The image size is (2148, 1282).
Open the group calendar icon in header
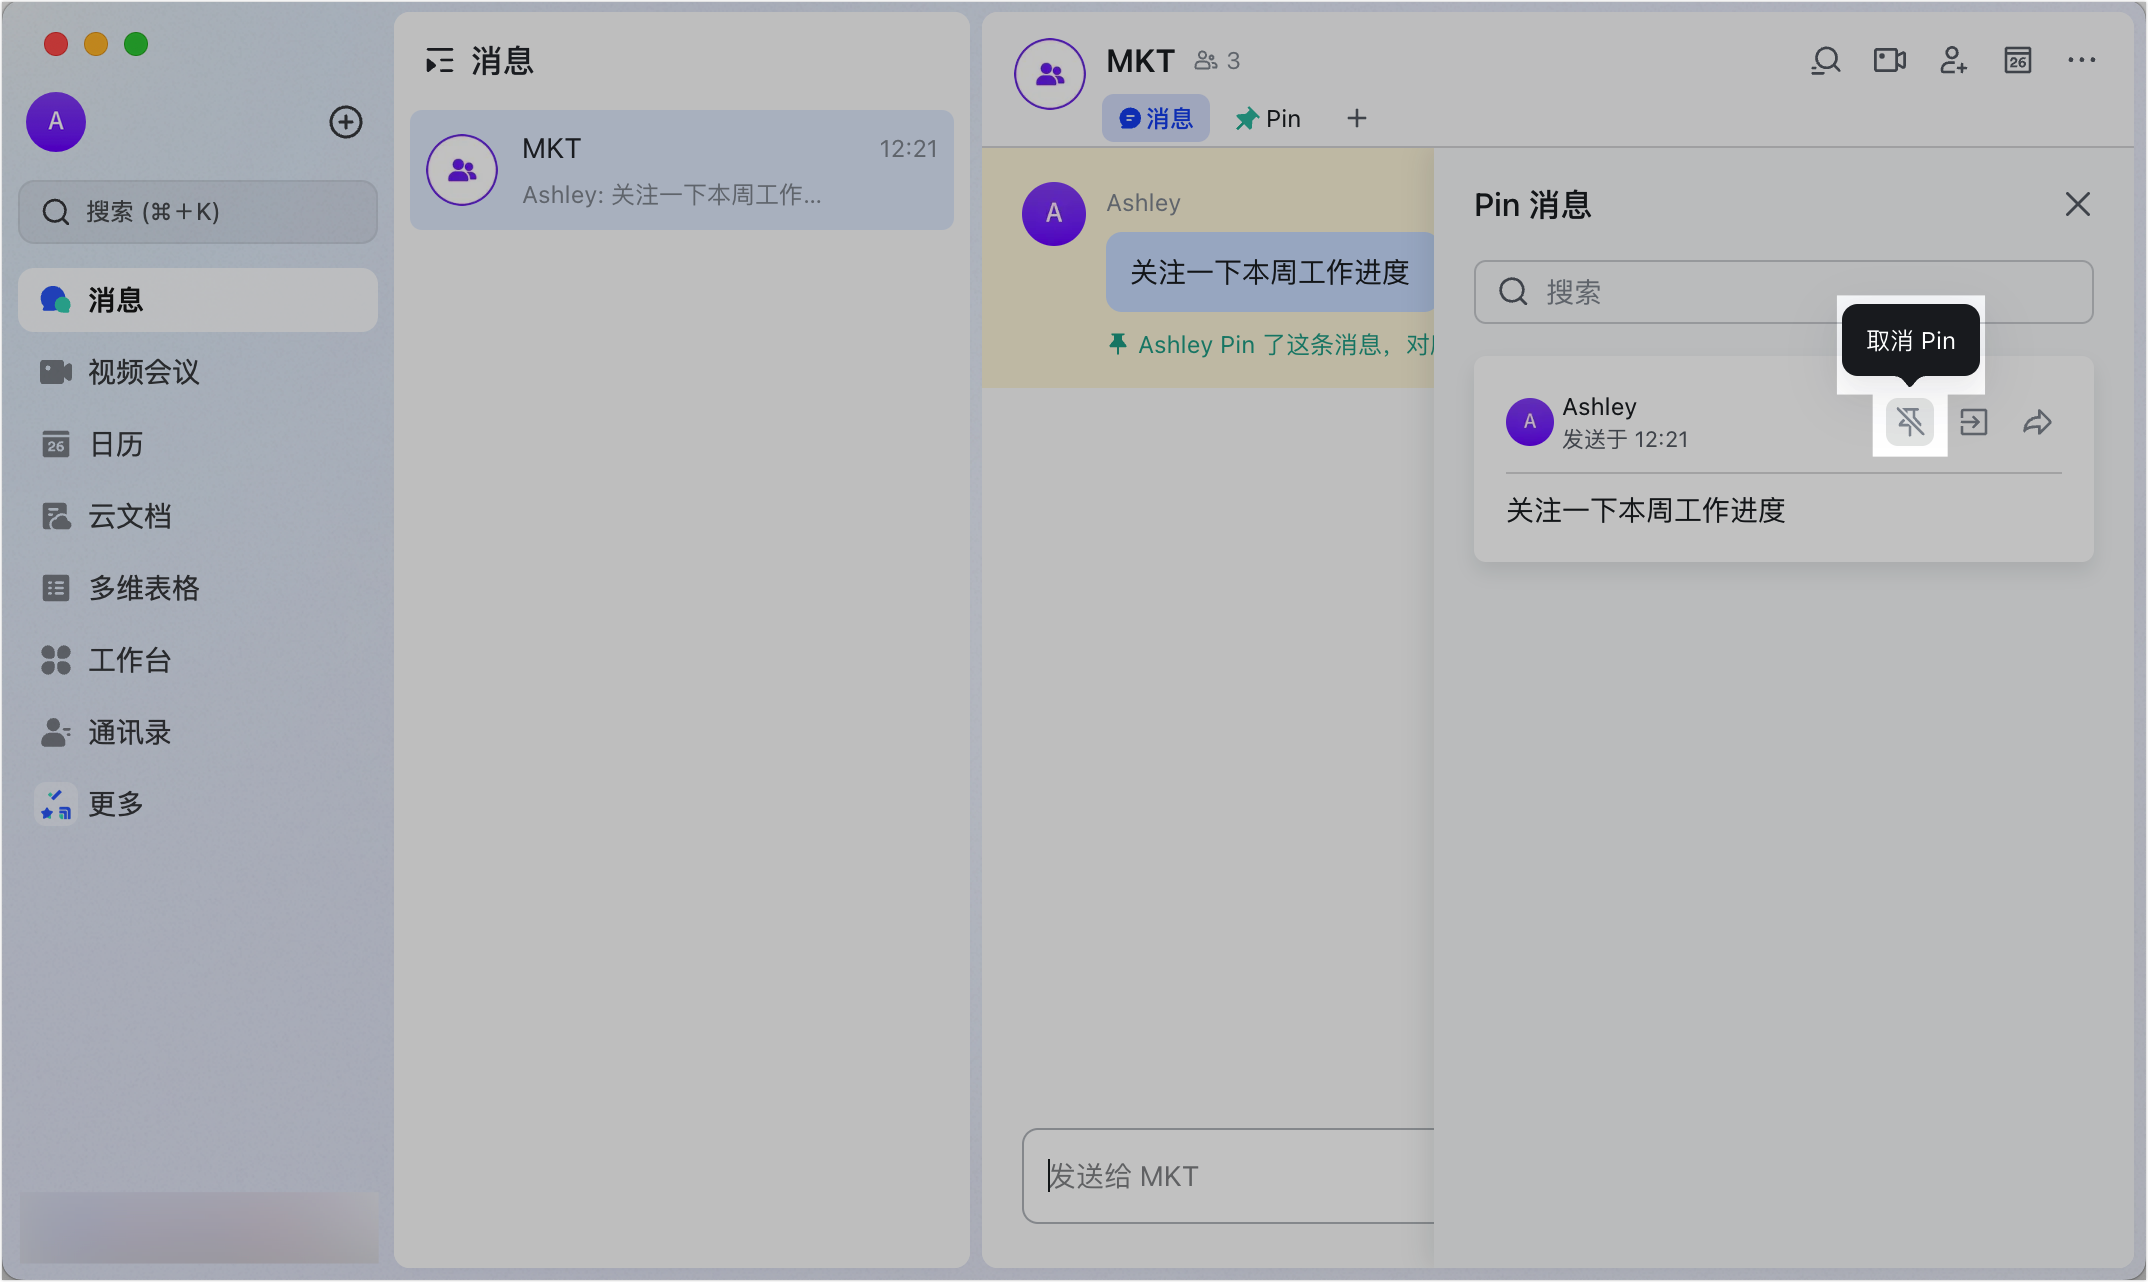[2017, 61]
